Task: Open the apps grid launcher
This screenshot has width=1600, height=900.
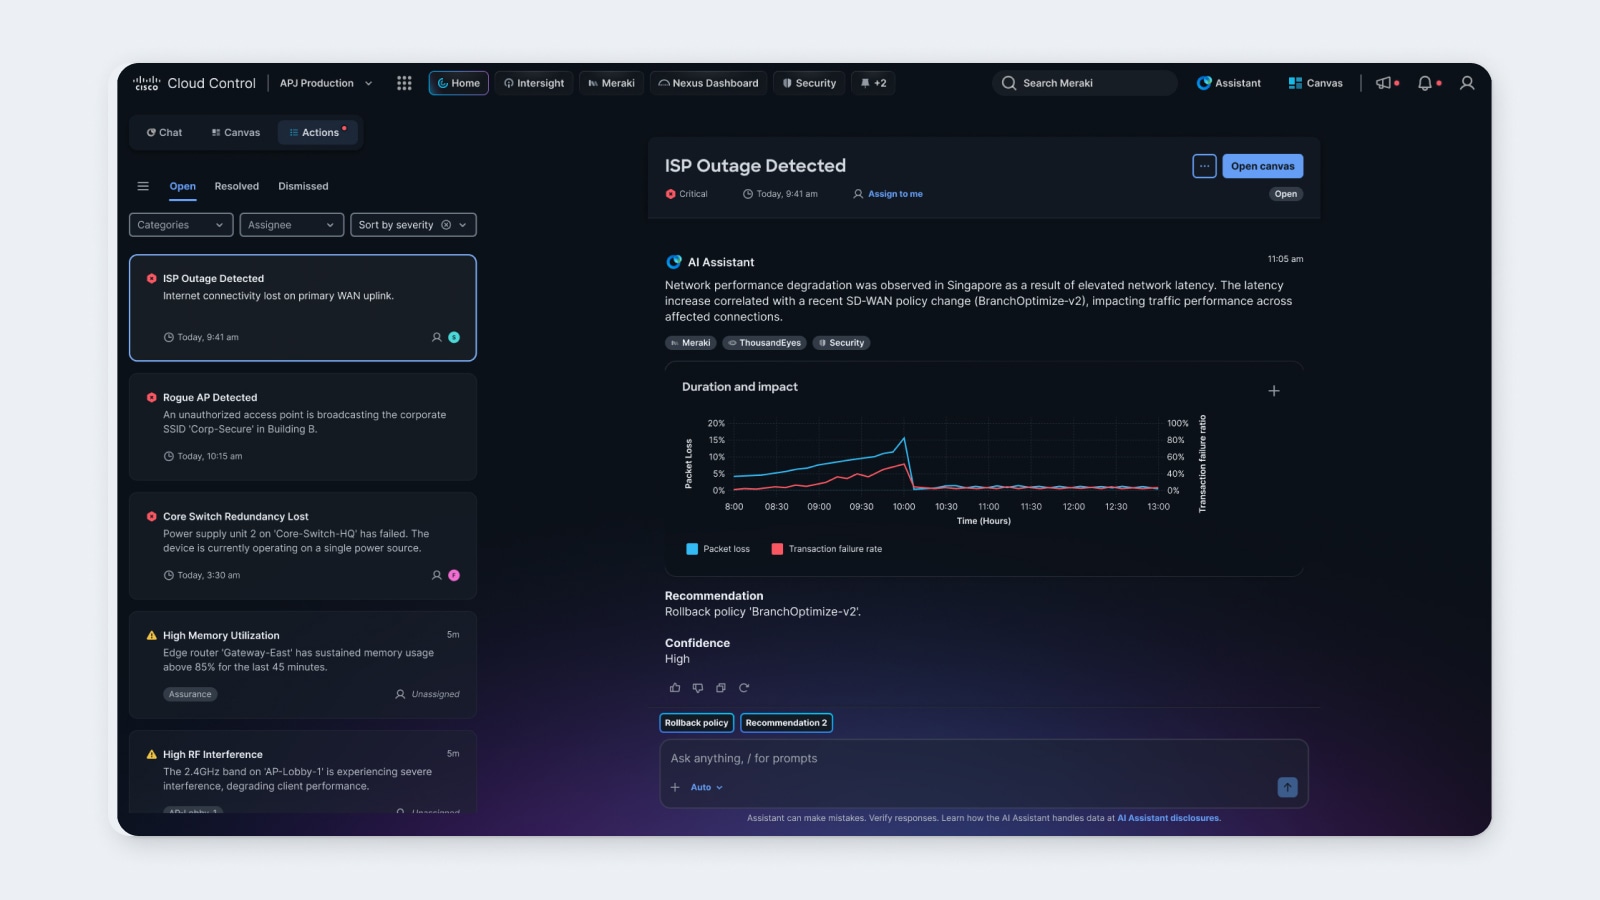Action: pos(404,83)
